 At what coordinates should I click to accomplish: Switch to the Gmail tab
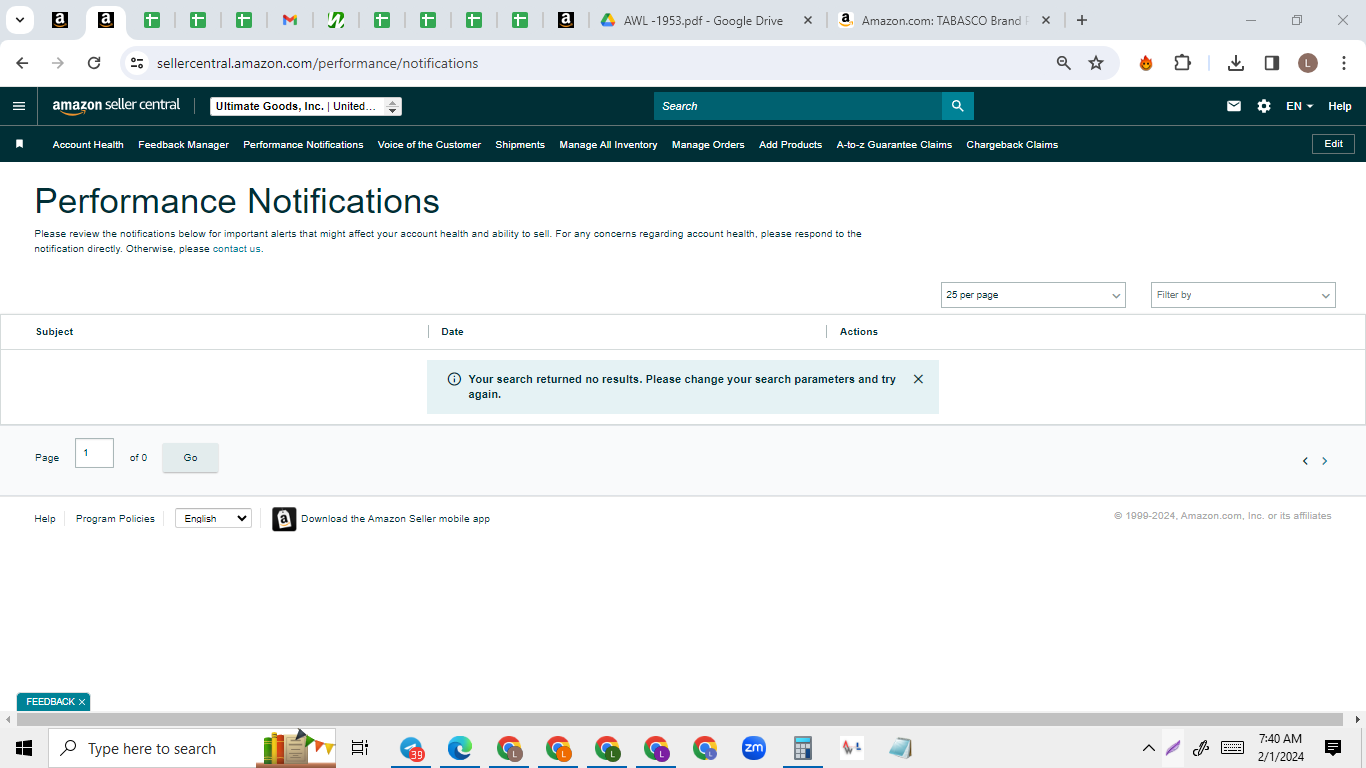pyautogui.click(x=290, y=20)
